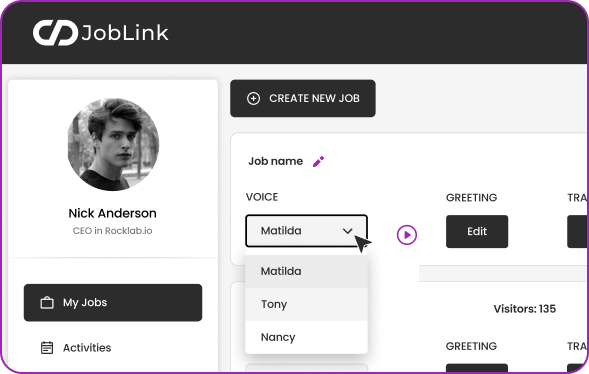
Task: Click the partially visible button under TRA column
Action: pos(578,231)
